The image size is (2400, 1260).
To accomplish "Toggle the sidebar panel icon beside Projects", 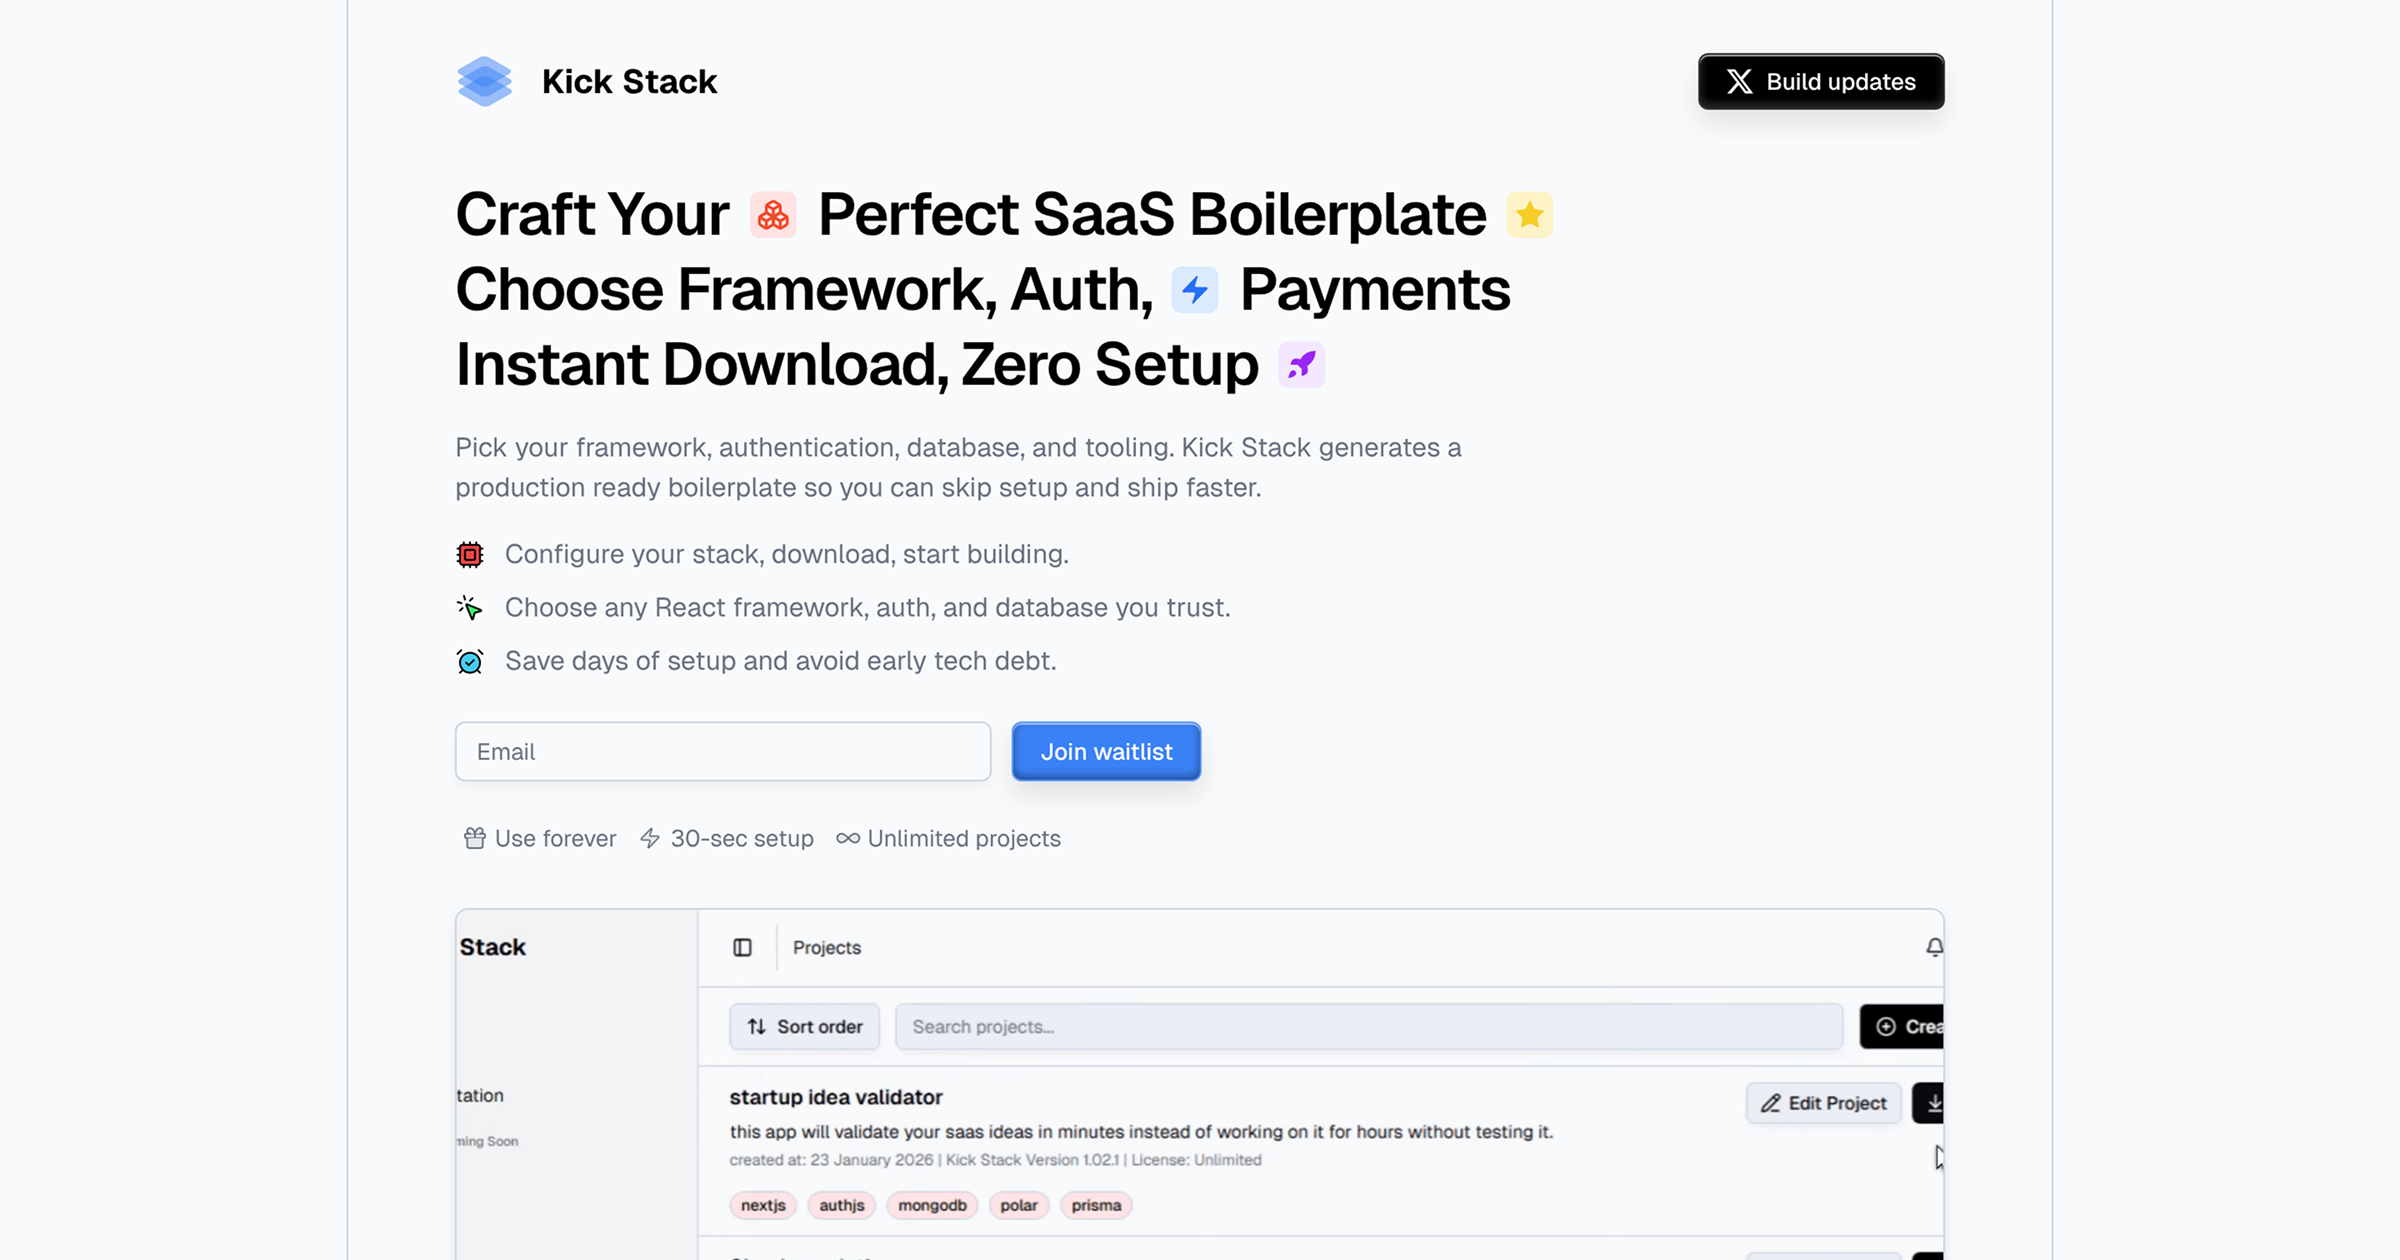I will click(742, 947).
